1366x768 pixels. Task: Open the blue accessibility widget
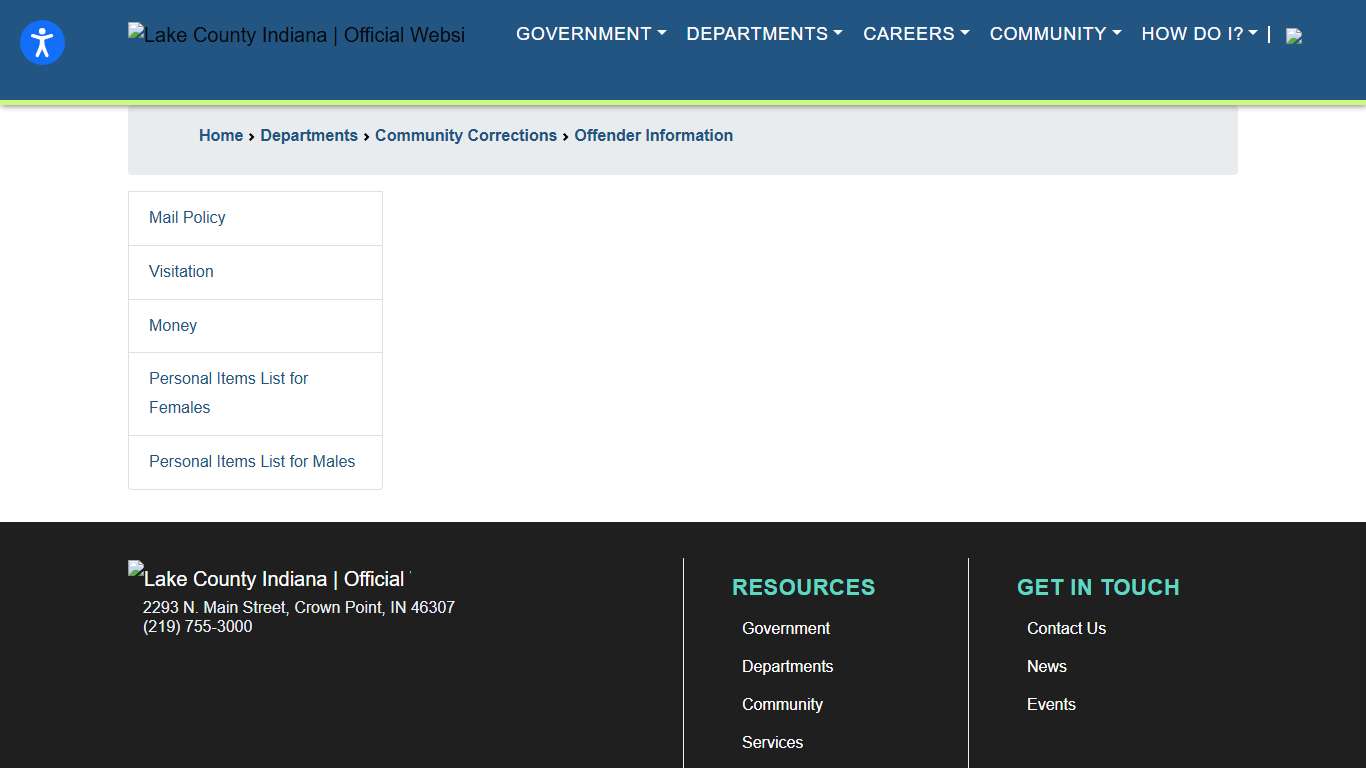(42, 42)
